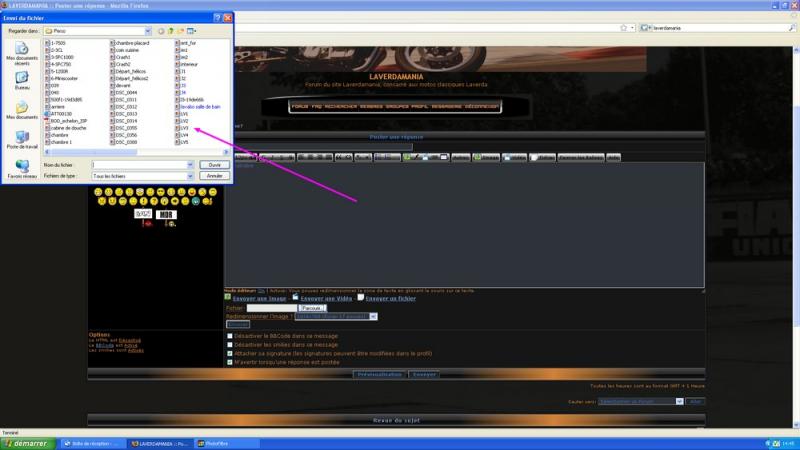This screenshot has width=800, height=450.
Task: Click the Parcourir button next to Fichier
Action: click(312, 308)
